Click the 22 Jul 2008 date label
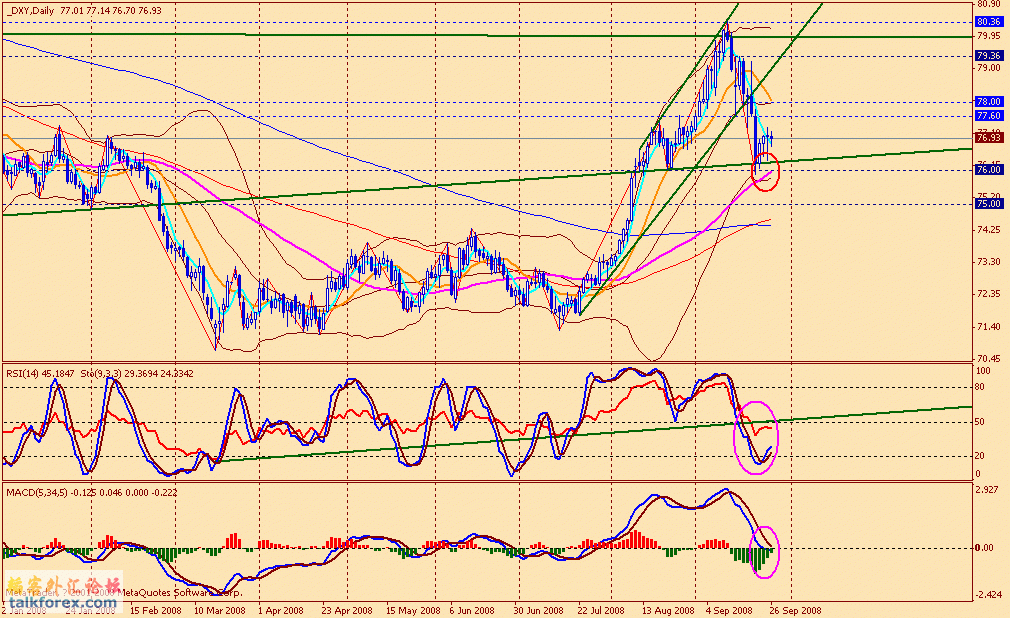This screenshot has height=618, width=1010. pos(601,610)
